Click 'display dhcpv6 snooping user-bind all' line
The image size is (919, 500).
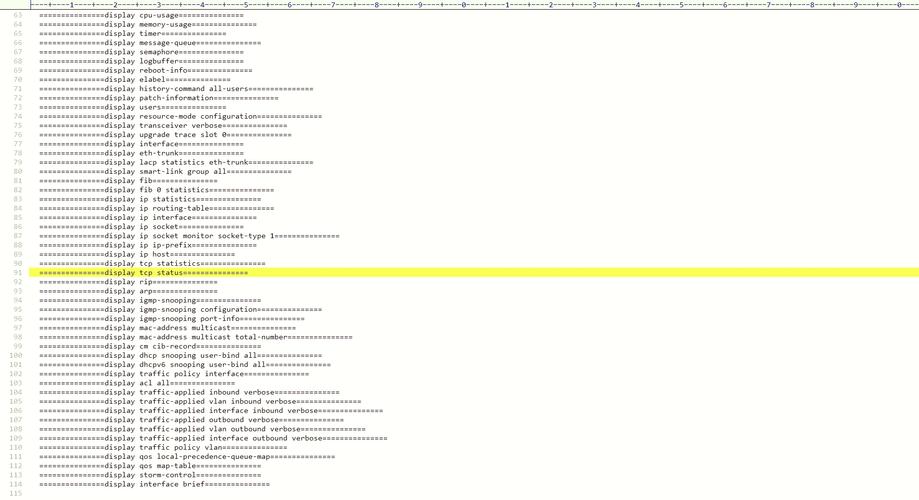[x=185, y=365]
